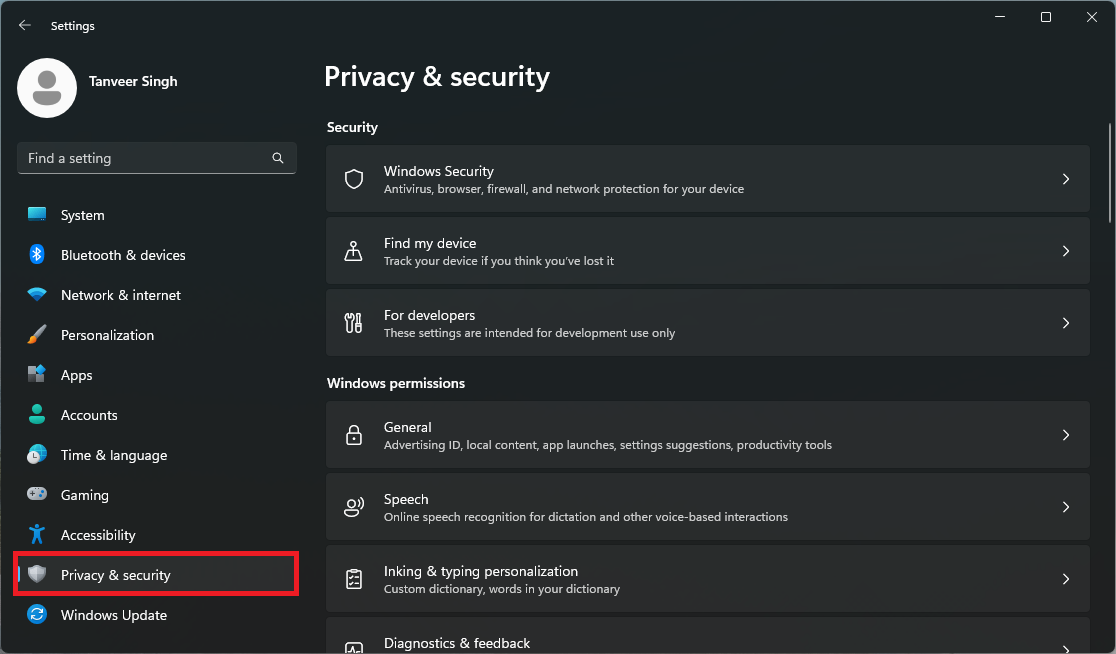1116x654 pixels.
Task: Open the Find my device settings page
Action: pyautogui.click(x=700, y=250)
